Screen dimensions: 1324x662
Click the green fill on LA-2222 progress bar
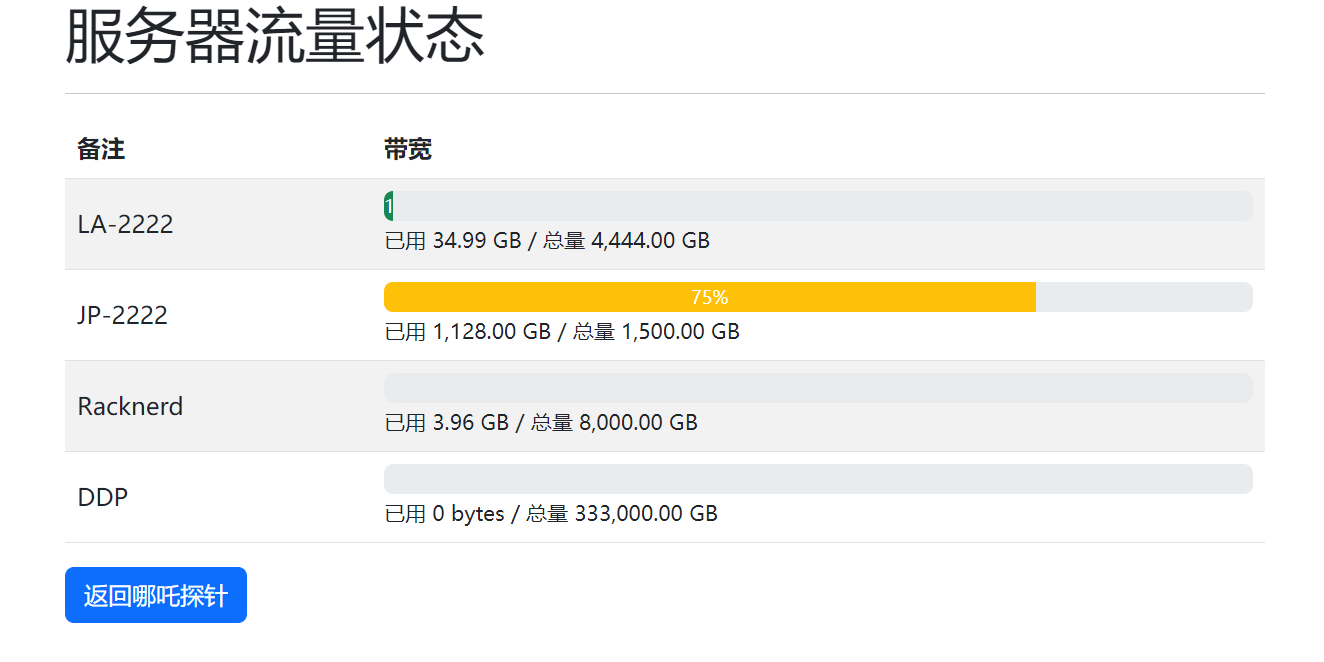388,206
